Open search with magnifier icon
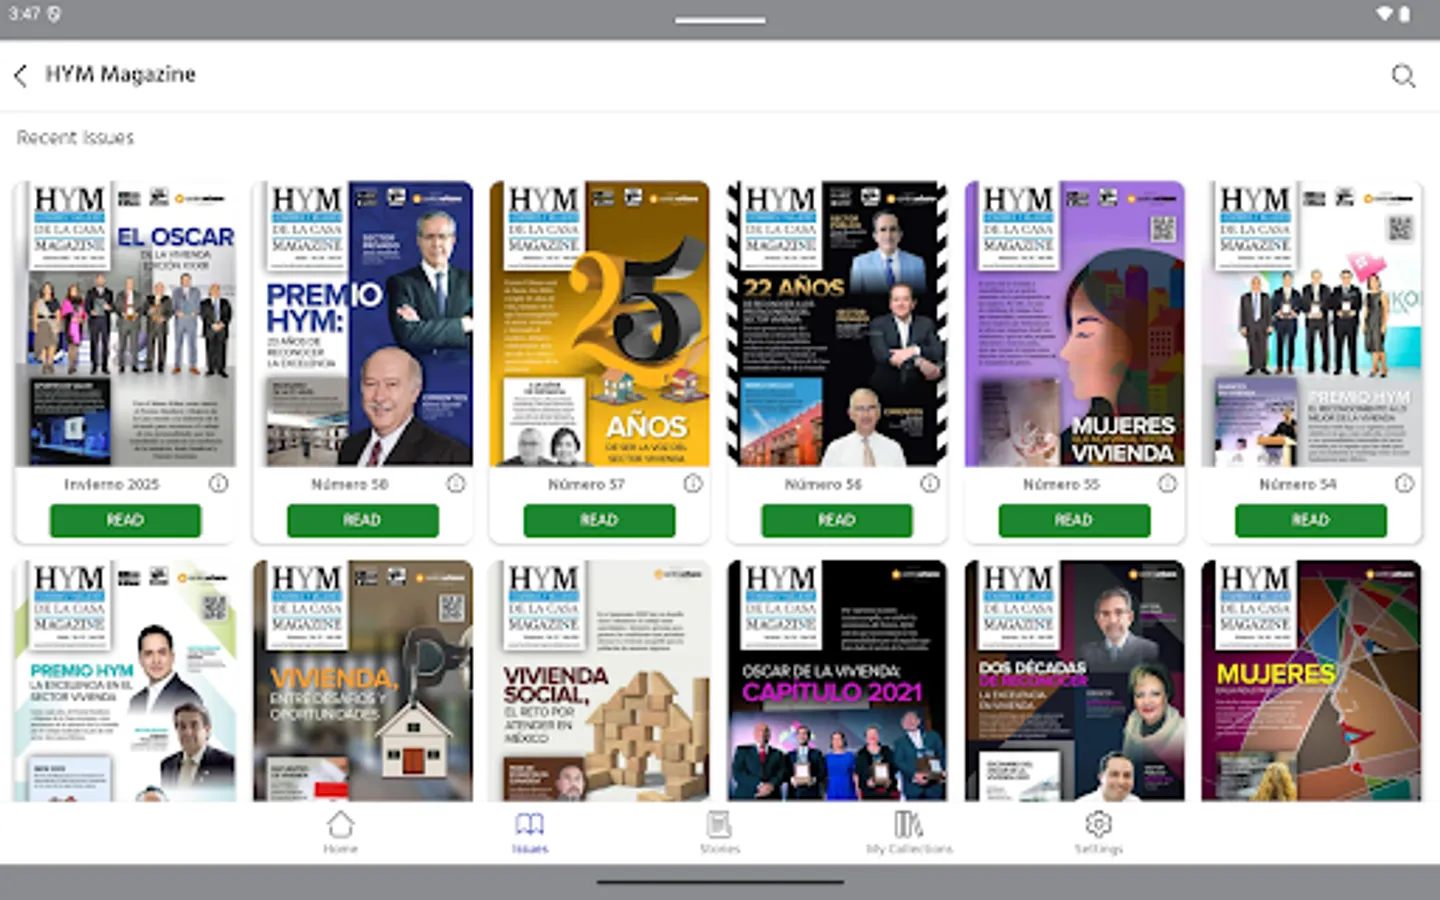The height and width of the screenshot is (900, 1440). (1403, 76)
